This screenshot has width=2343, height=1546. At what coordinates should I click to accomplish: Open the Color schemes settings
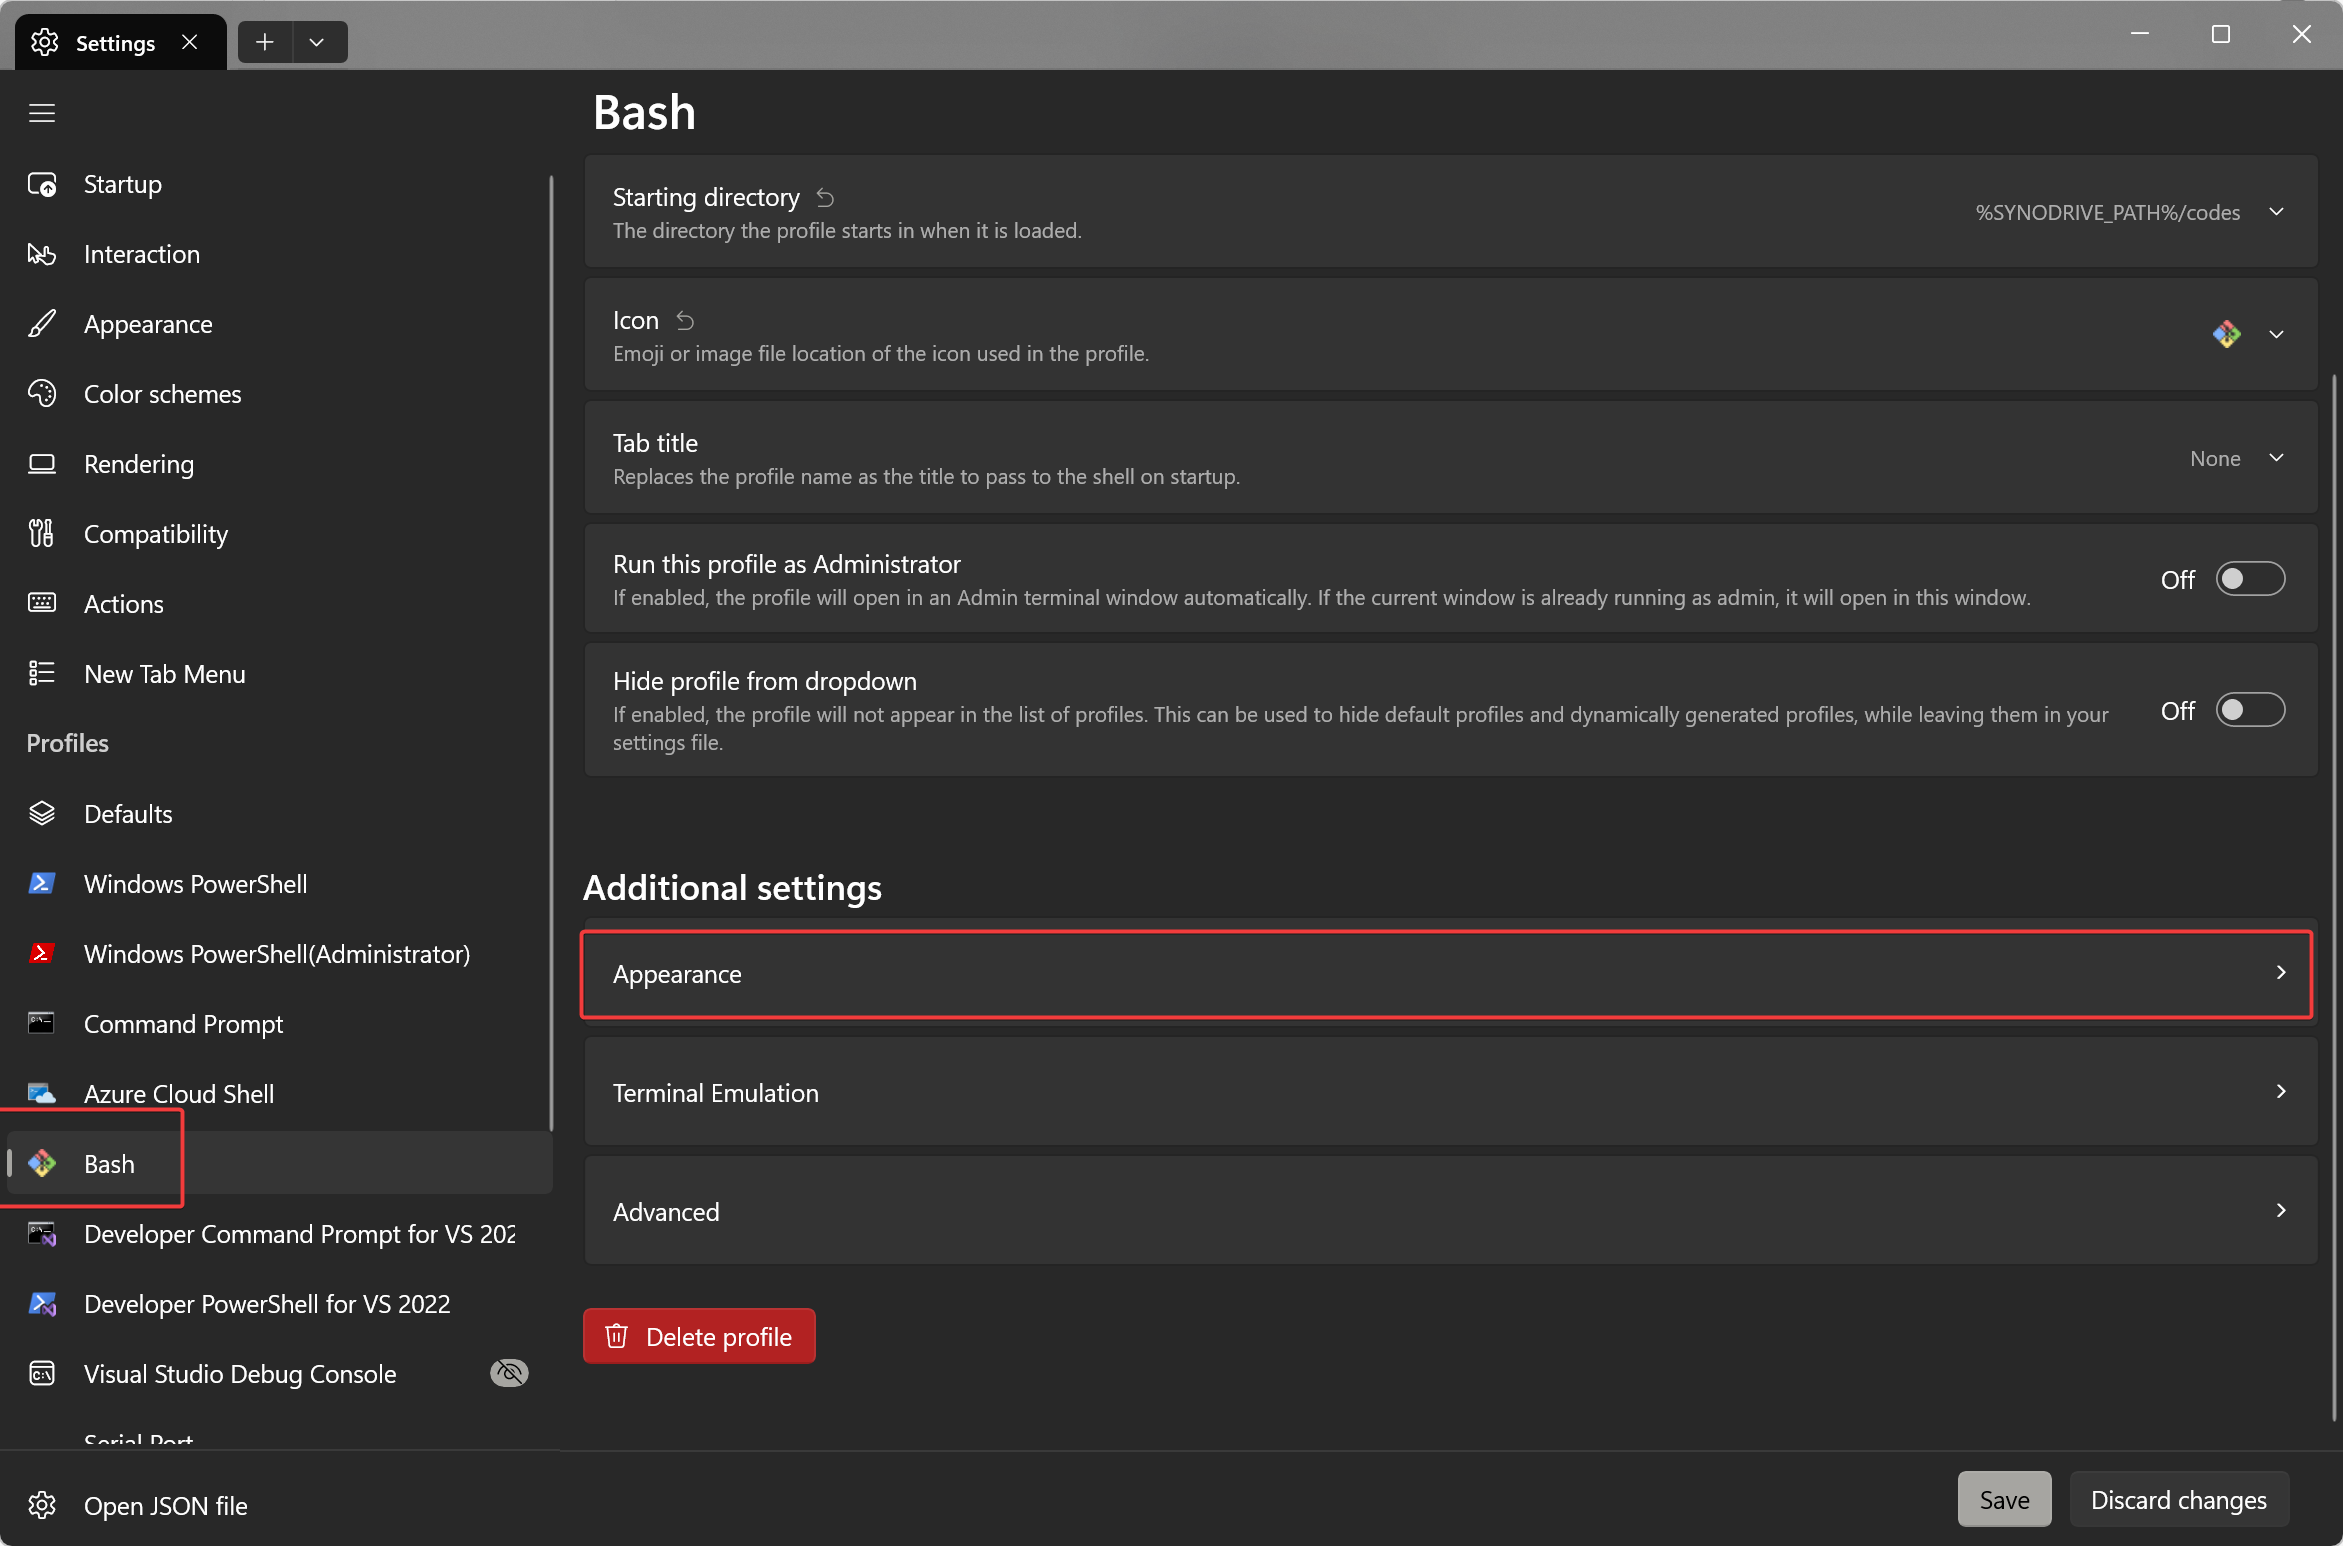162,394
